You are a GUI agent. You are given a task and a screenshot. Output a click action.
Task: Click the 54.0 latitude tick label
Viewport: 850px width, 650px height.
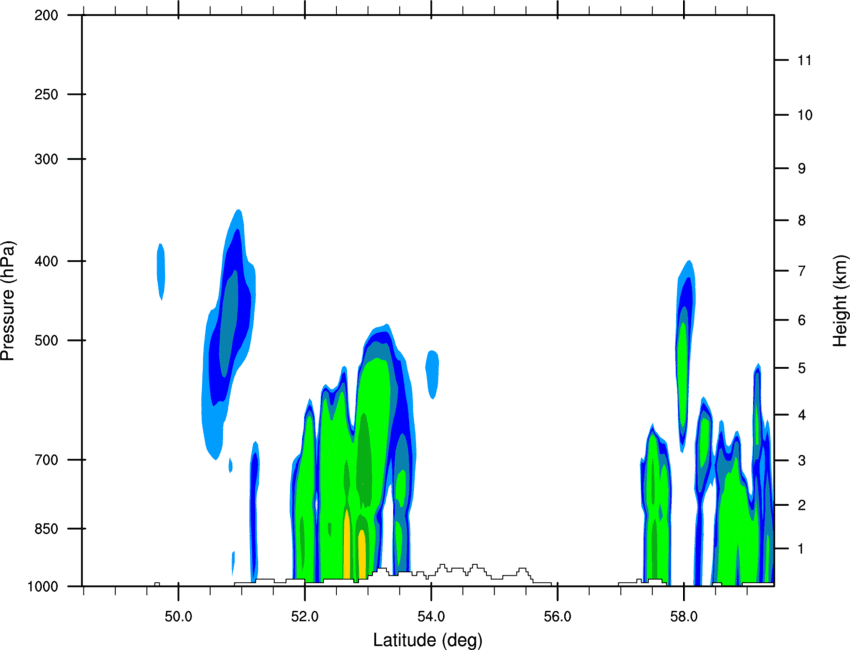pyautogui.click(x=431, y=617)
